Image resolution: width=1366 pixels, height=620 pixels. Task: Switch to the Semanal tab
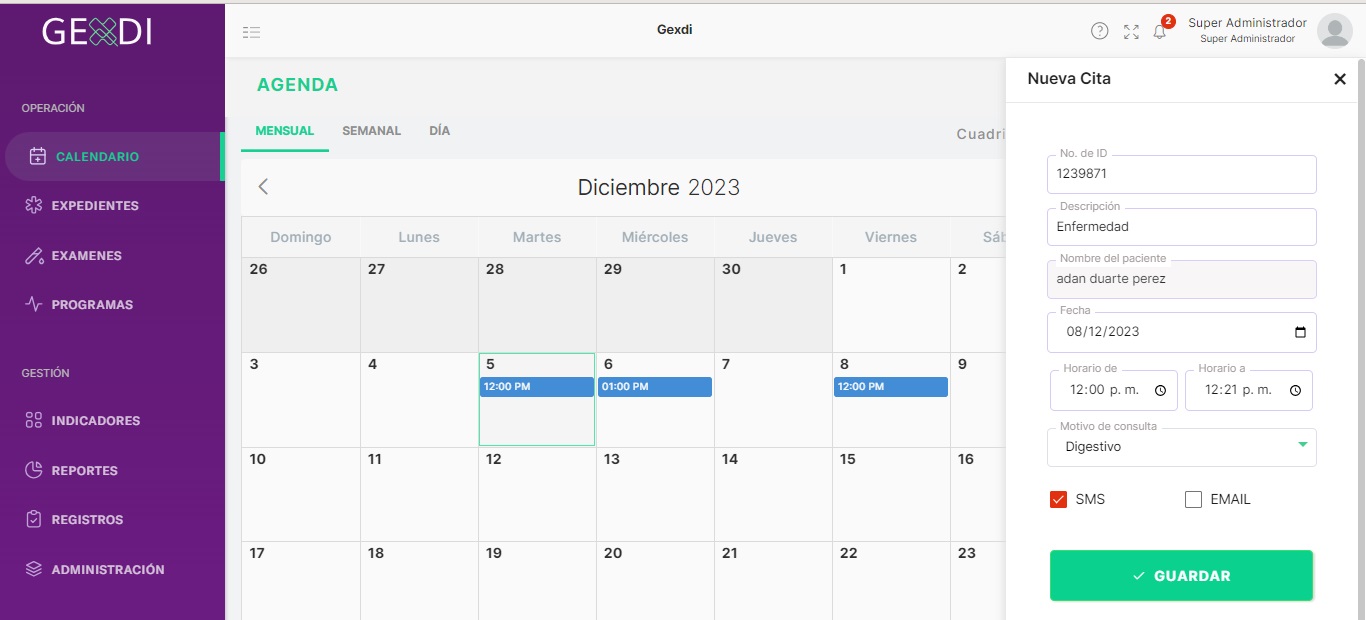(x=371, y=131)
